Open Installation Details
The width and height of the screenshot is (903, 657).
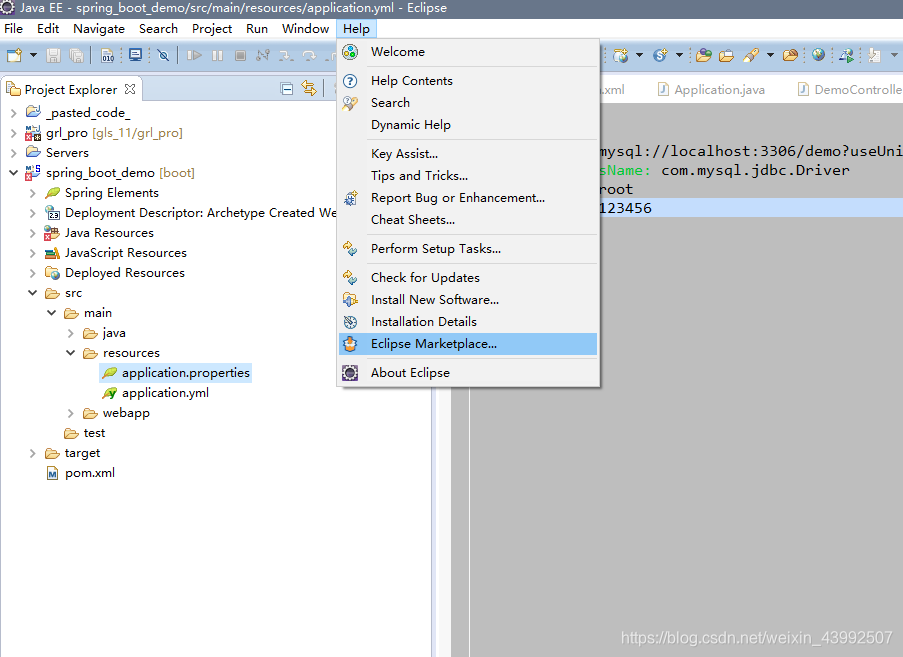click(468, 321)
